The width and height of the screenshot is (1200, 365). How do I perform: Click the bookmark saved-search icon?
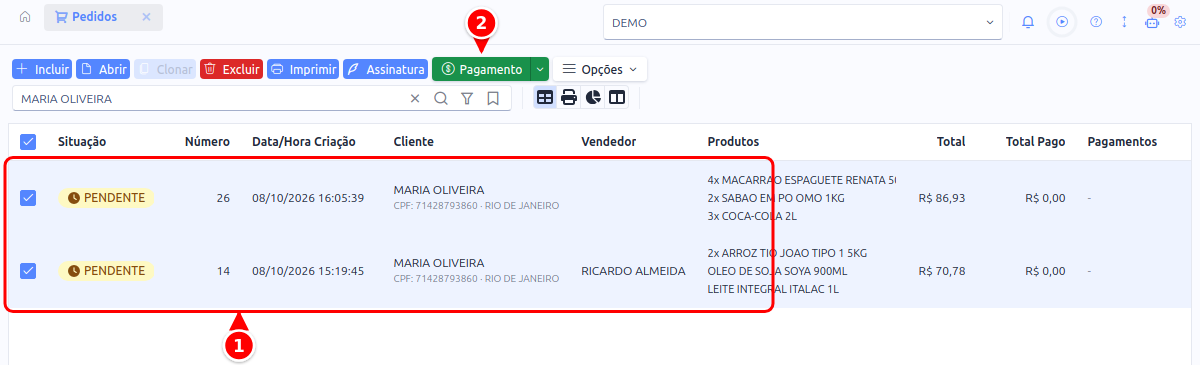[493, 99]
